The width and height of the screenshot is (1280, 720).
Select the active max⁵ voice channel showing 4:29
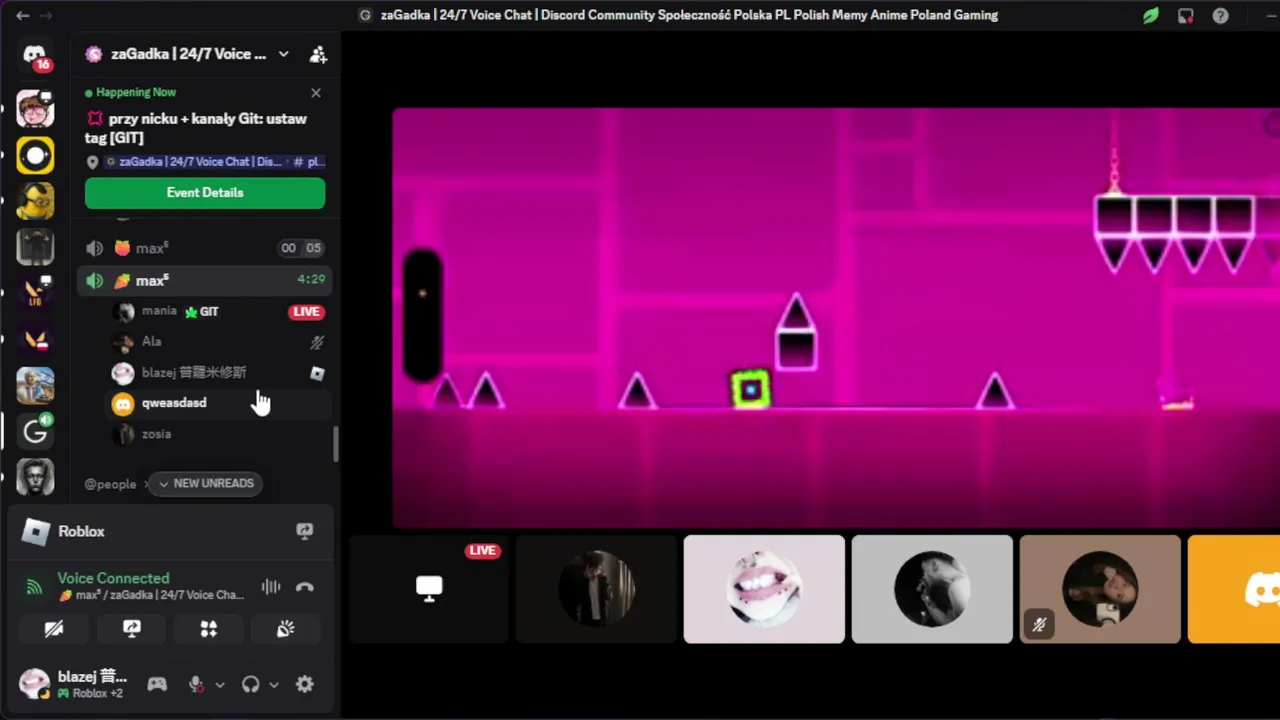205,280
